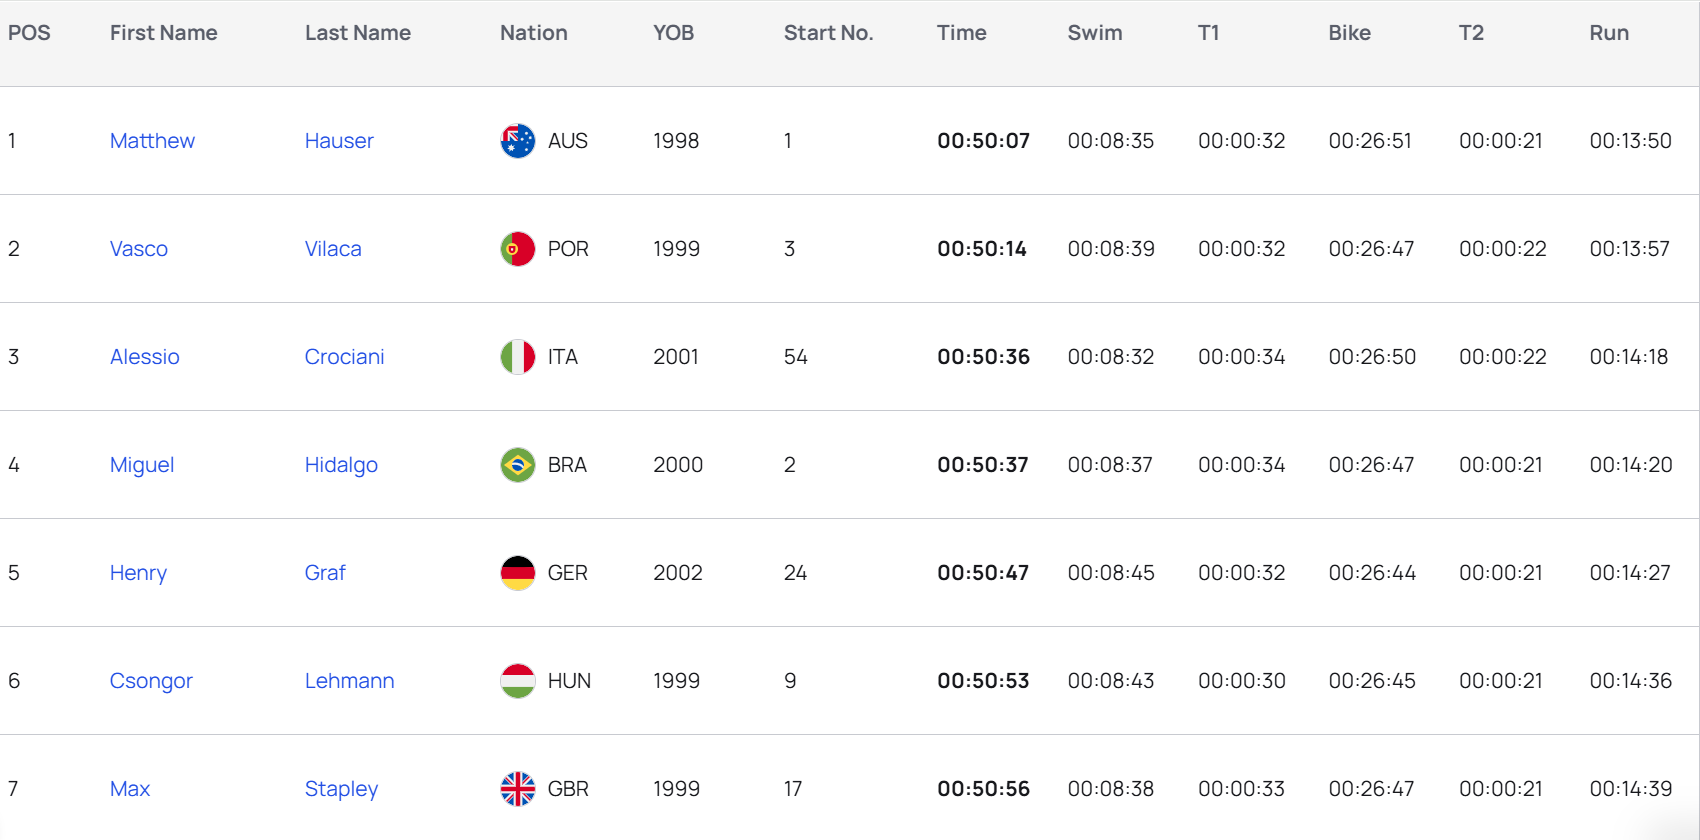The width and height of the screenshot is (1700, 840).
Task: Click the Swim column header
Action: [1095, 33]
